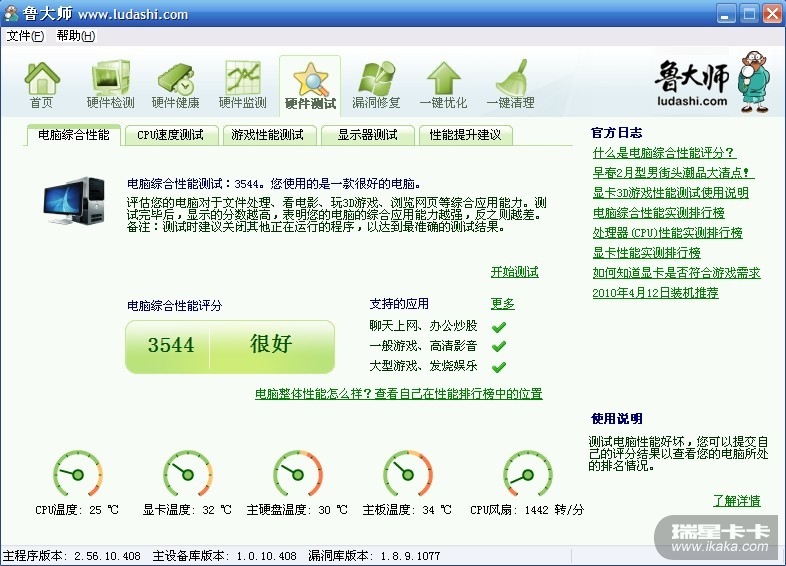Open the 硬件健康 hardware health icon
The width and height of the screenshot is (786, 566).
(175, 85)
